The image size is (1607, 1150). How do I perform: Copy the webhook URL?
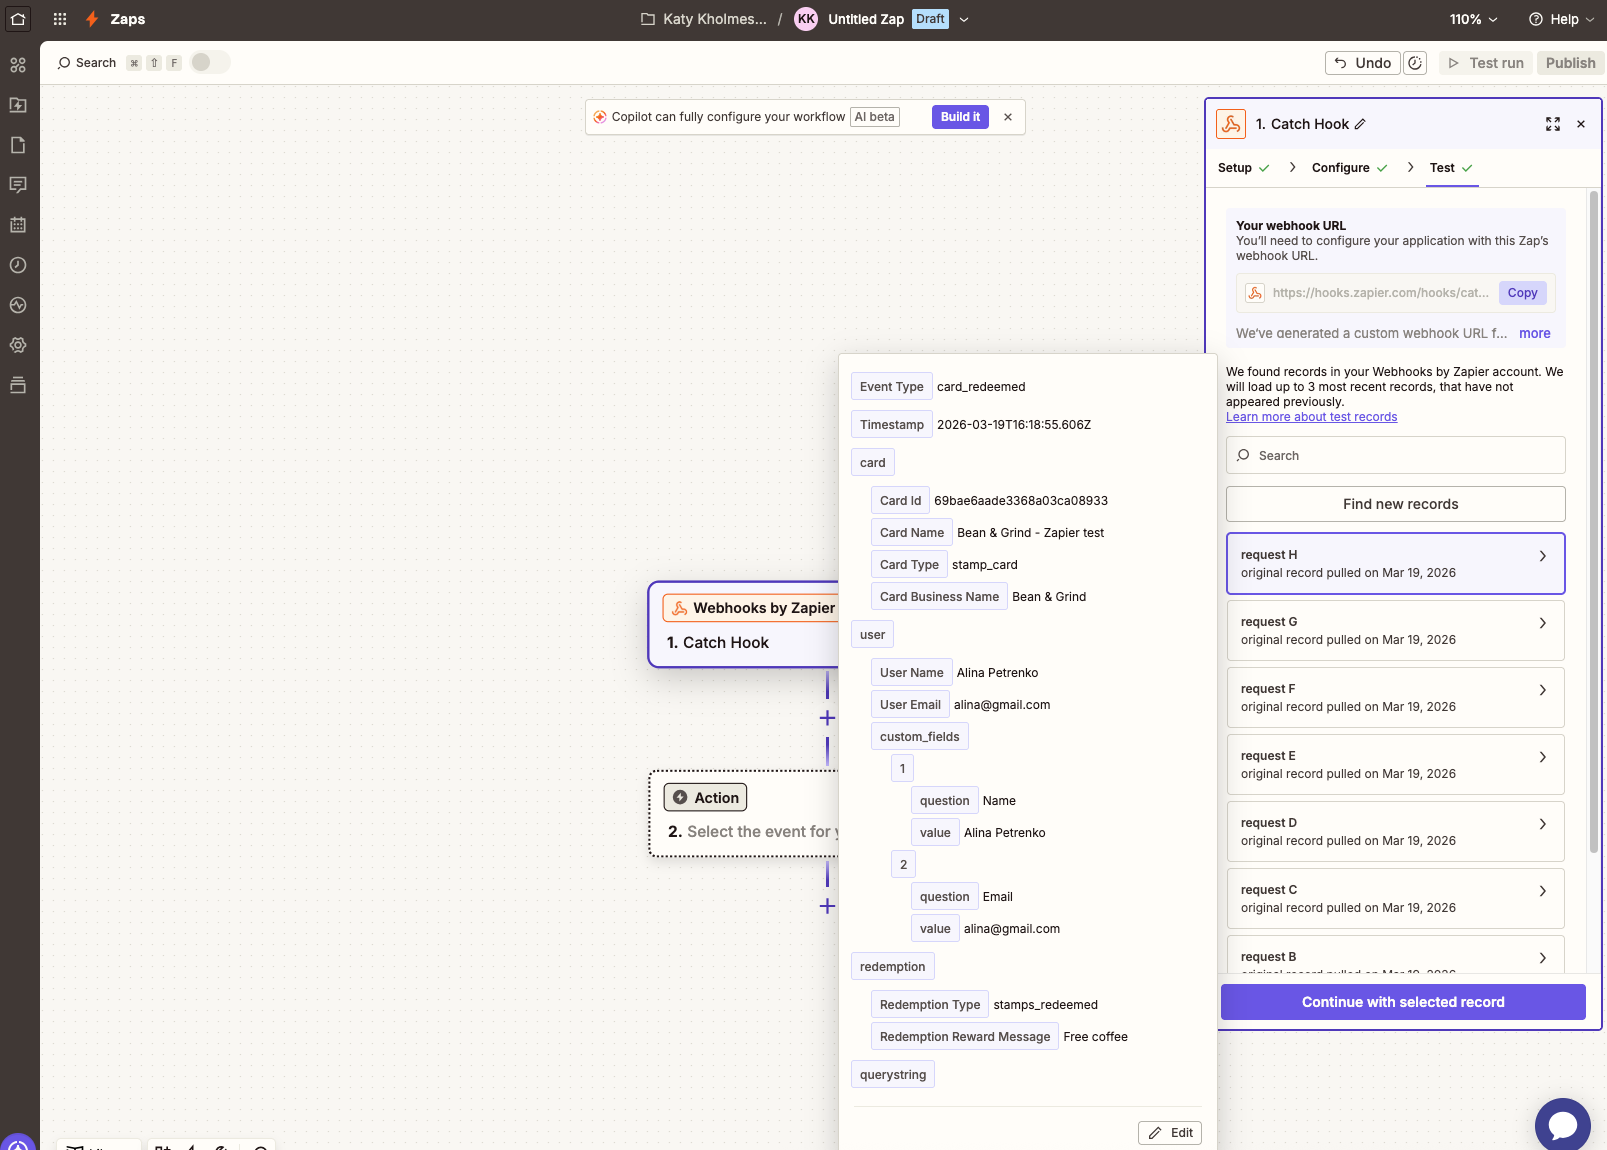[1522, 293]
